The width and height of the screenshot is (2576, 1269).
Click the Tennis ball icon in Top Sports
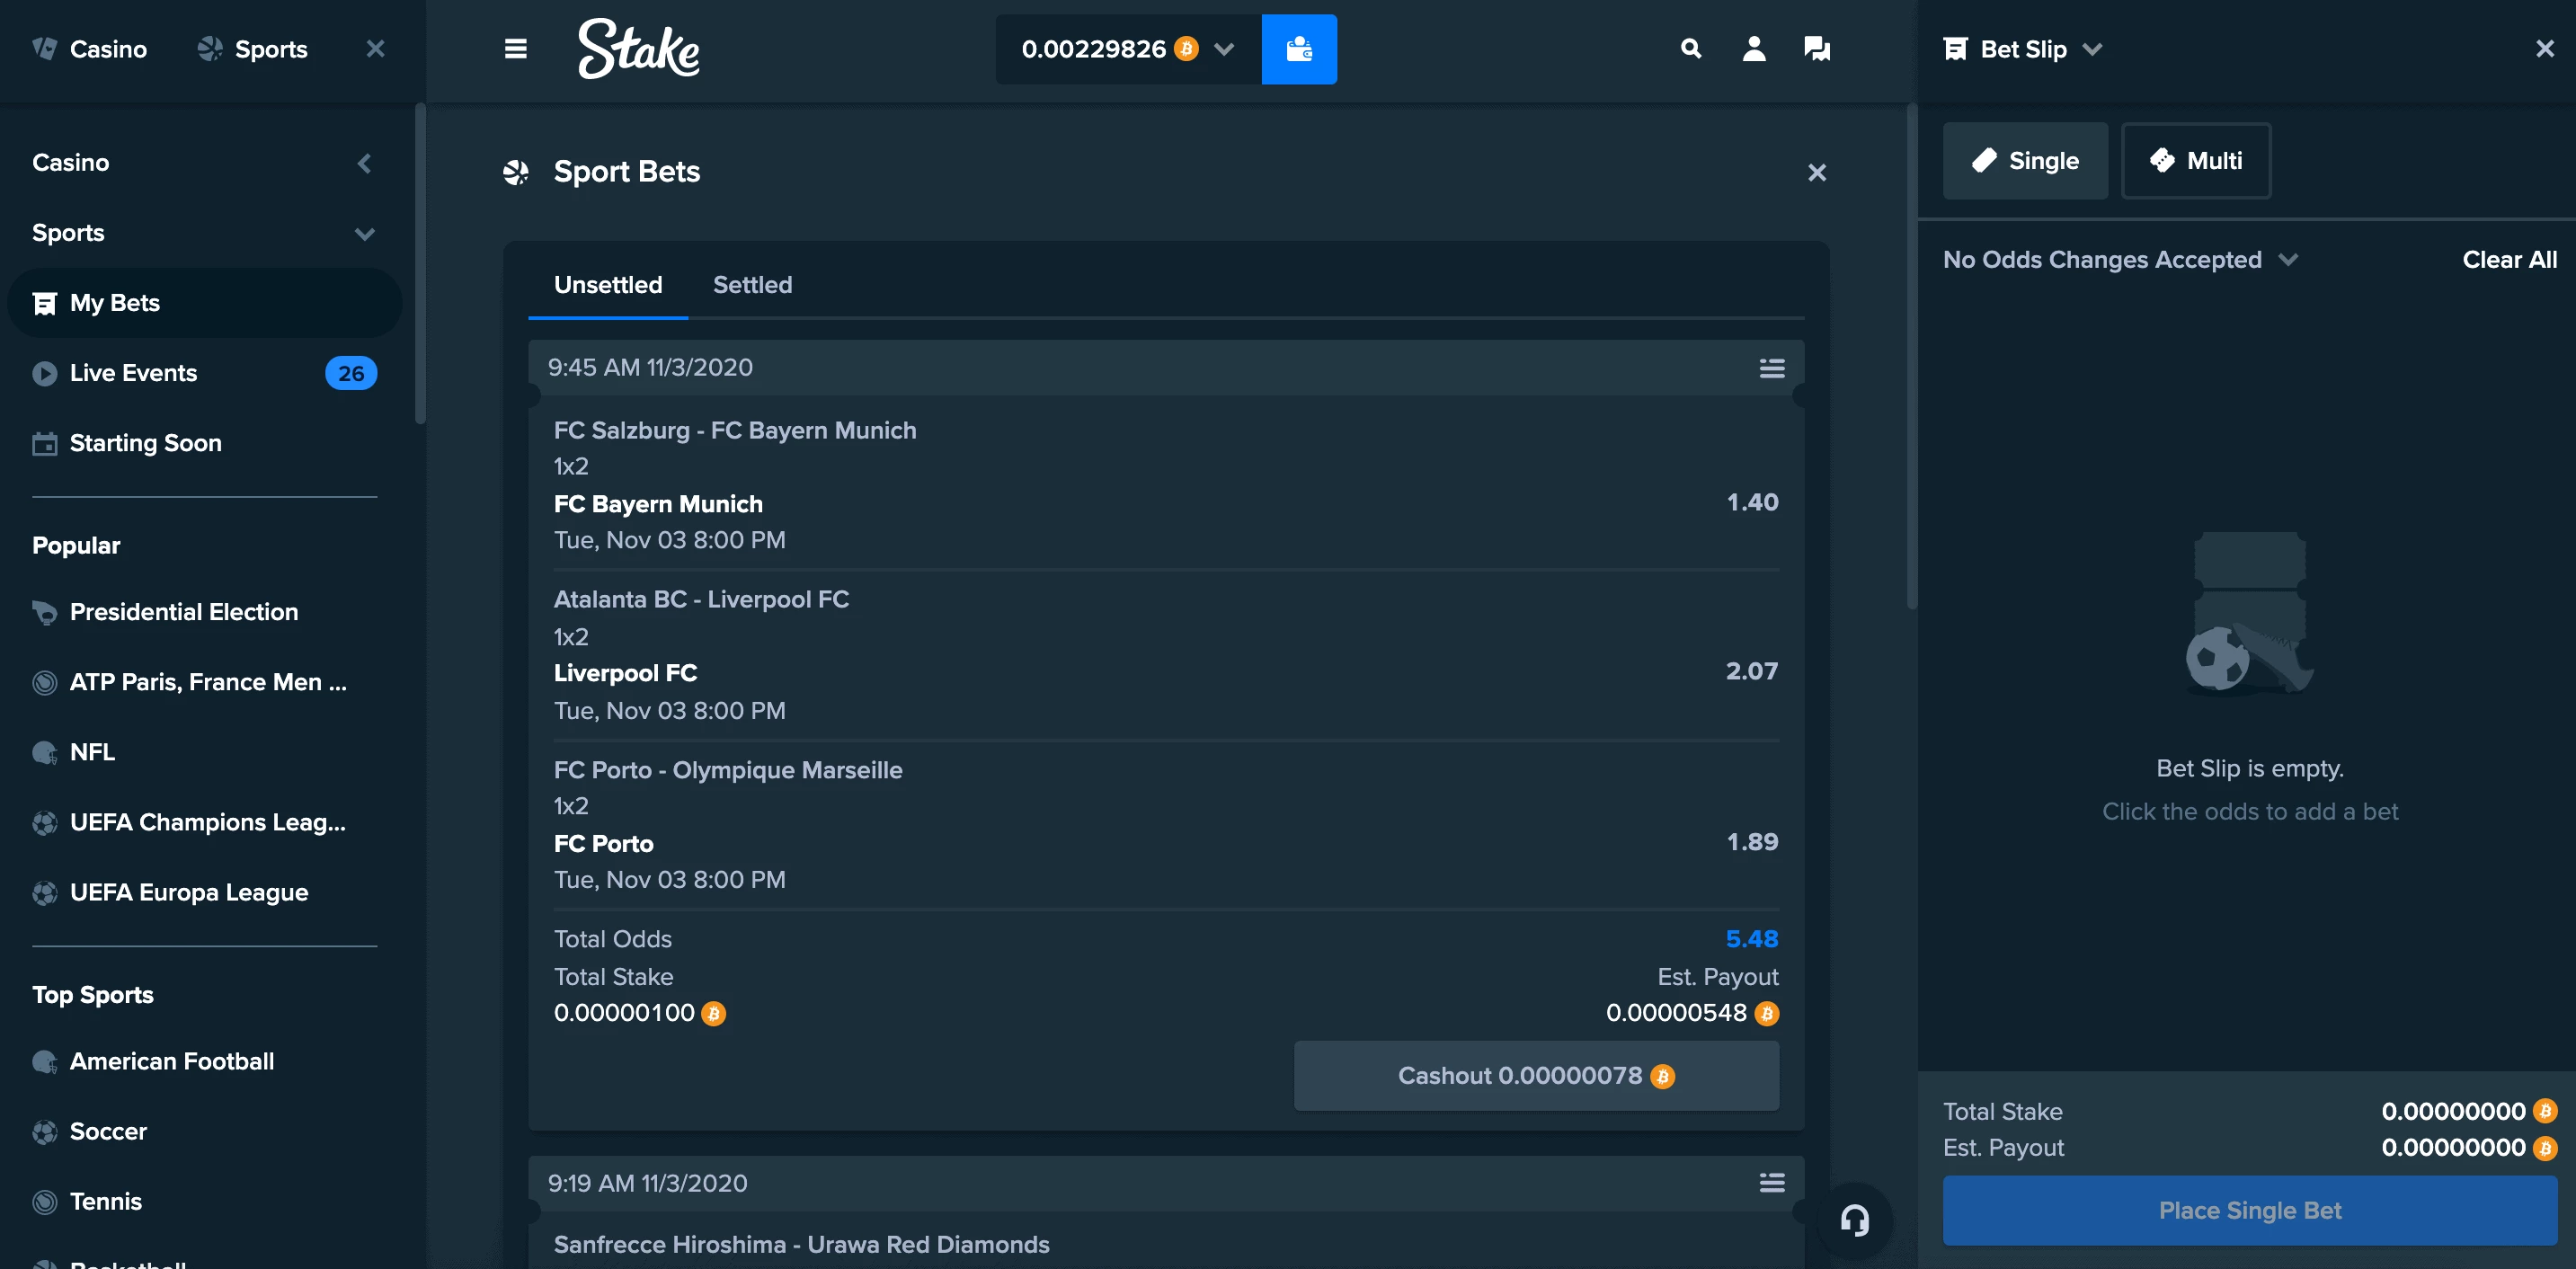[x=45, y=1201]
